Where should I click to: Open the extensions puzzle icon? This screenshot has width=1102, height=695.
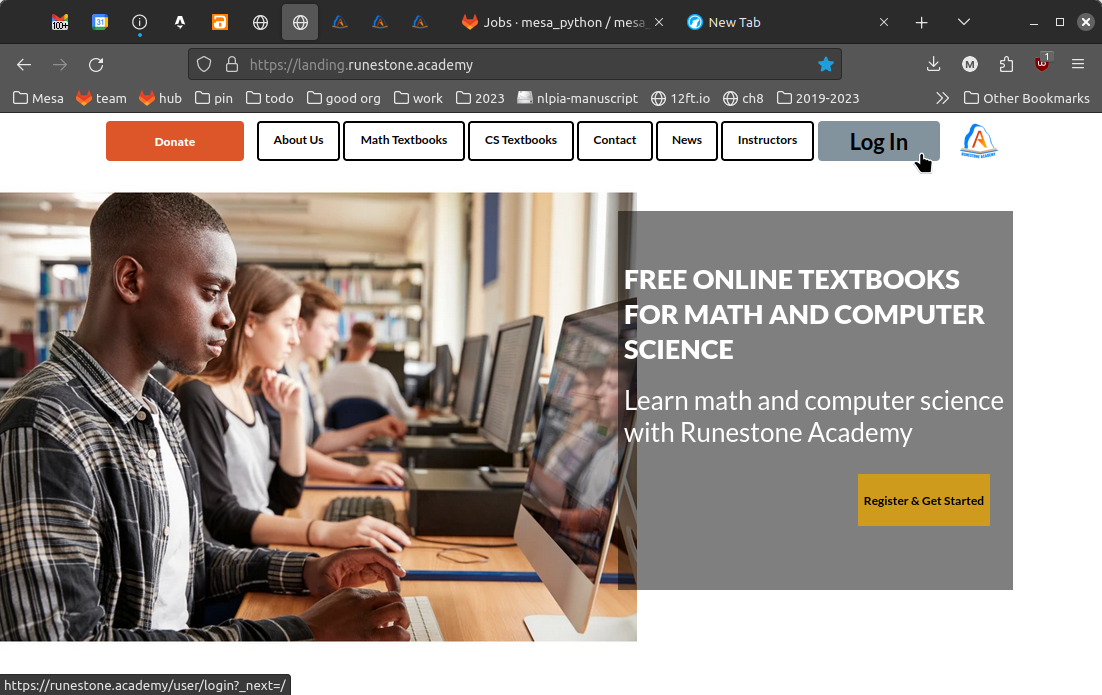pos(1006,64)
